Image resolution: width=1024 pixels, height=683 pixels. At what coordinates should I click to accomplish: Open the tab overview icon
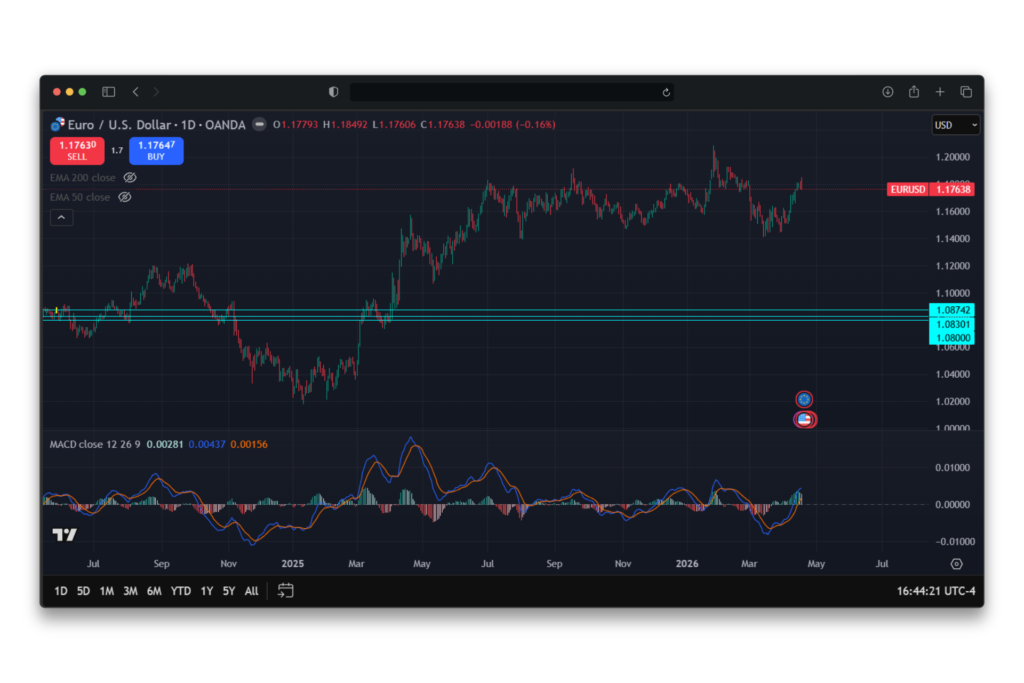966,91
